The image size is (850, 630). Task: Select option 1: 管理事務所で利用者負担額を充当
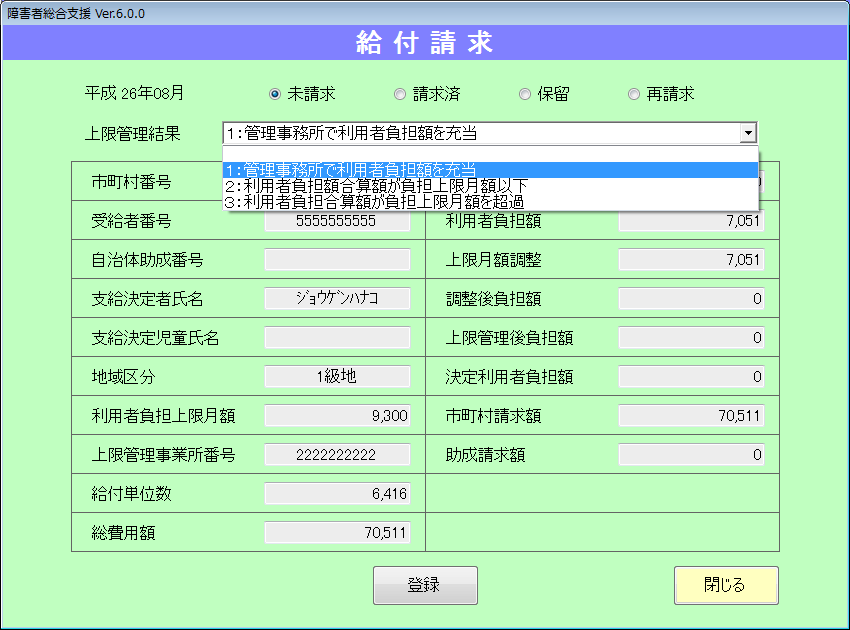click(x=490, y=170)
